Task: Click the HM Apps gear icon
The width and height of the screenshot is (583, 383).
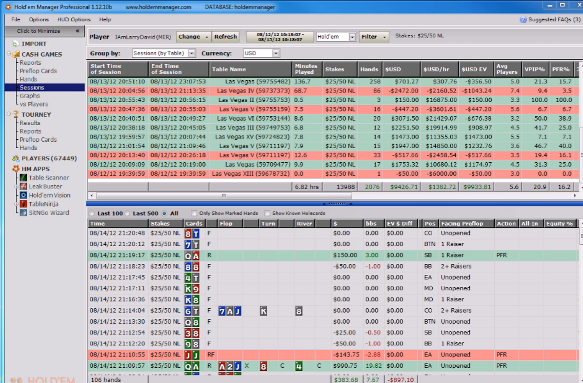Action: point(16,169)
